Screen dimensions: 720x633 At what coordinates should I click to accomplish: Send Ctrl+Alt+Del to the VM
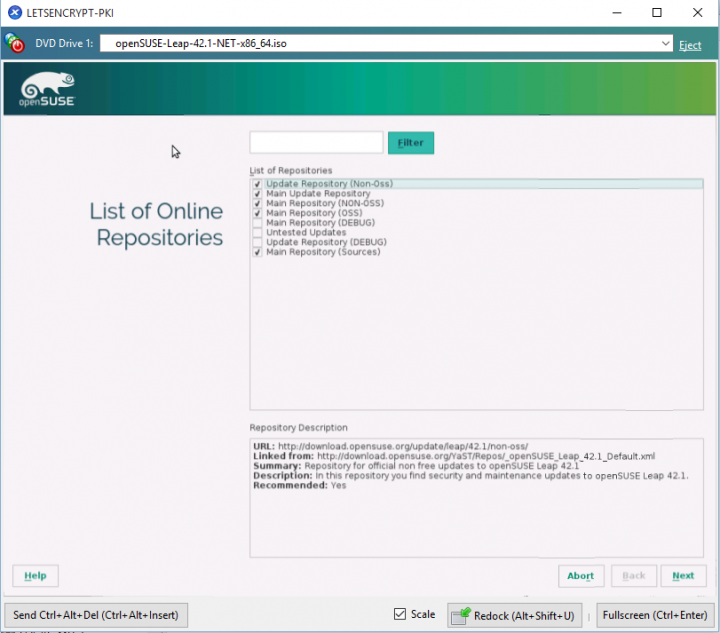[x=96, y=615]
